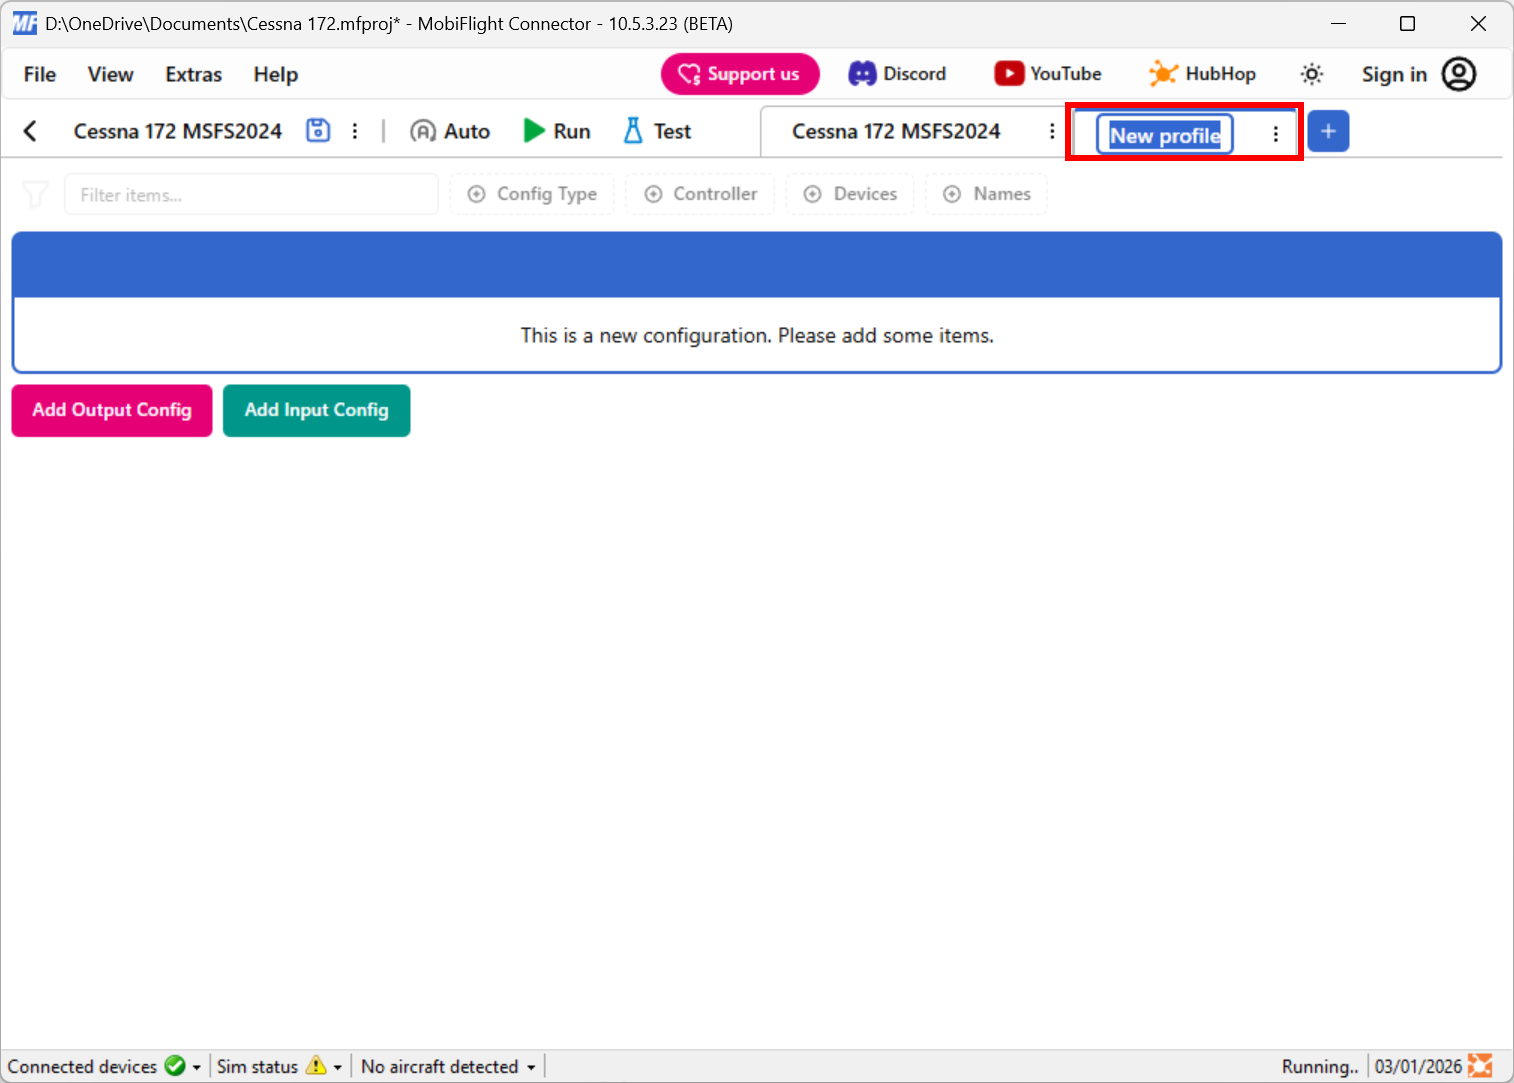The height and width of the screenshot is (1083, 1514).
Task: Open the Discord community
Action: coord(897,73)
